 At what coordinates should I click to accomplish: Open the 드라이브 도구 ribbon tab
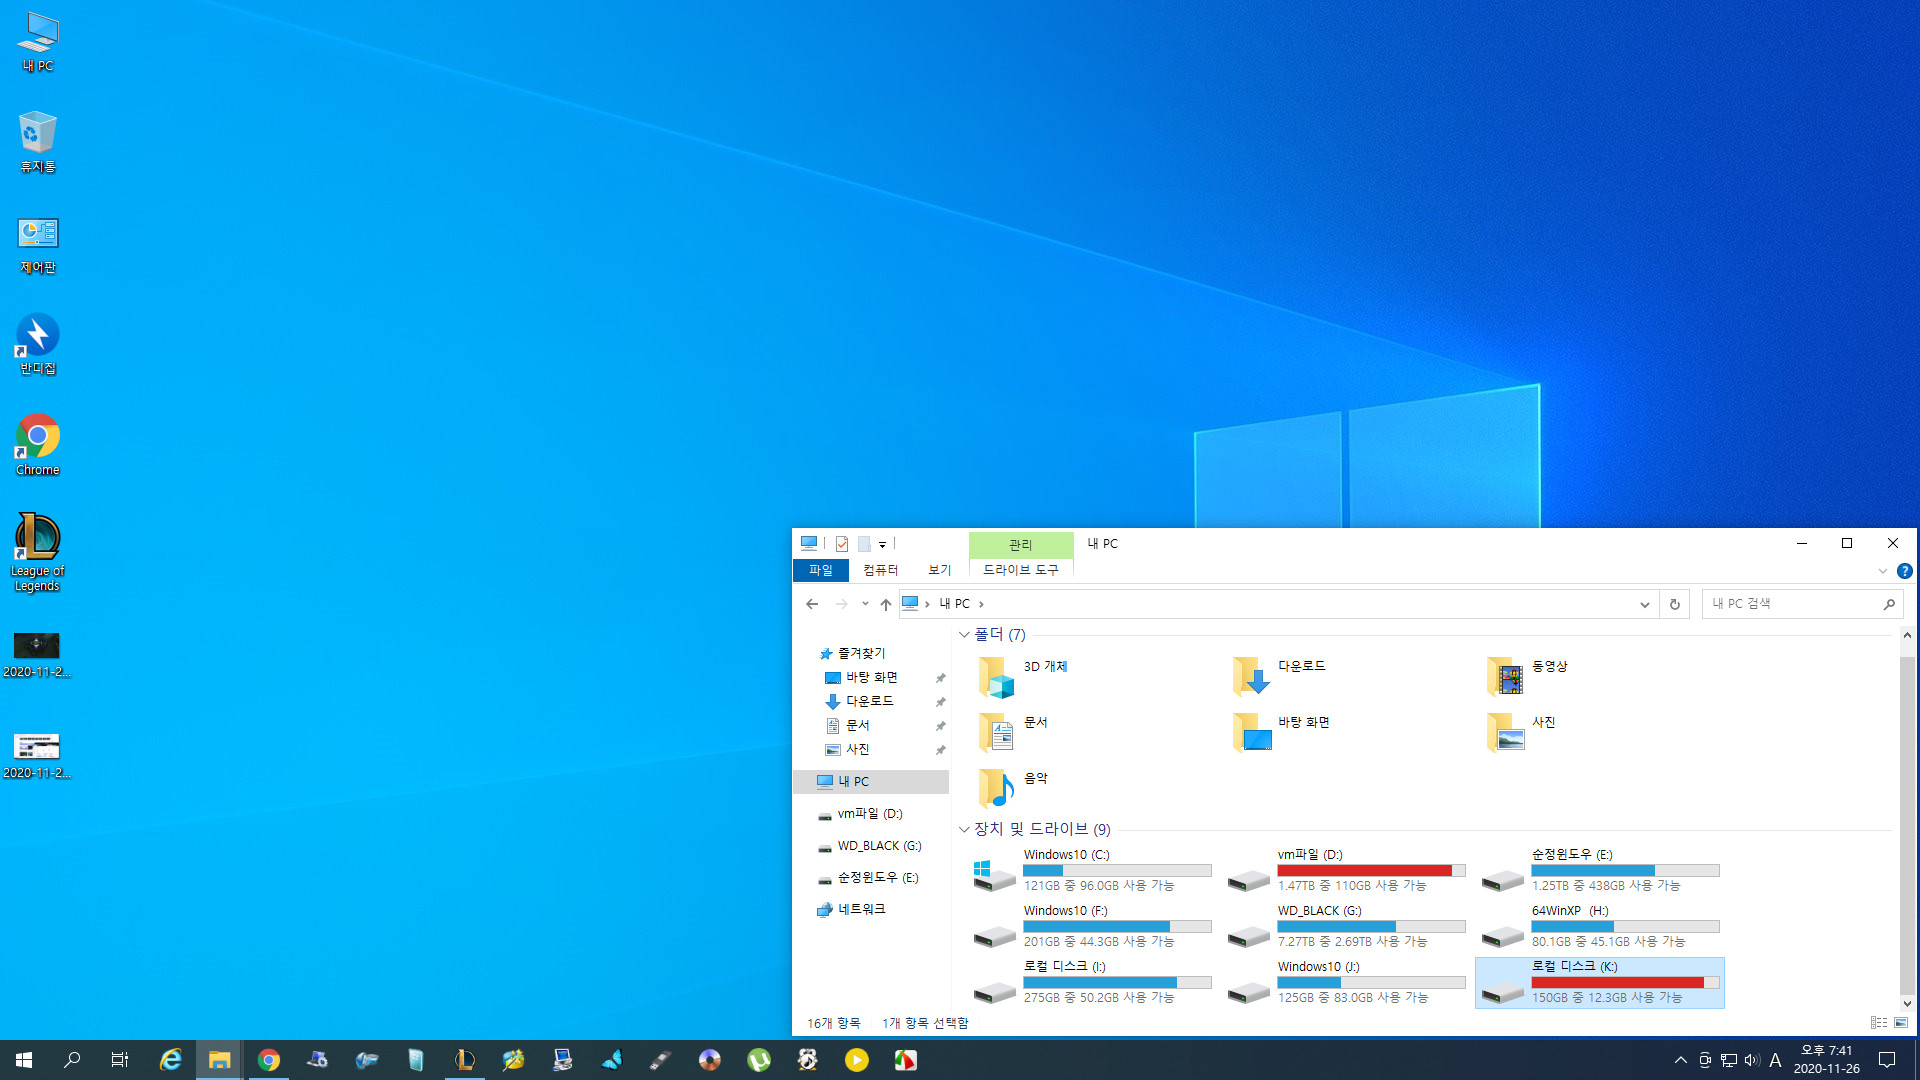click(x=1021, y=570)
